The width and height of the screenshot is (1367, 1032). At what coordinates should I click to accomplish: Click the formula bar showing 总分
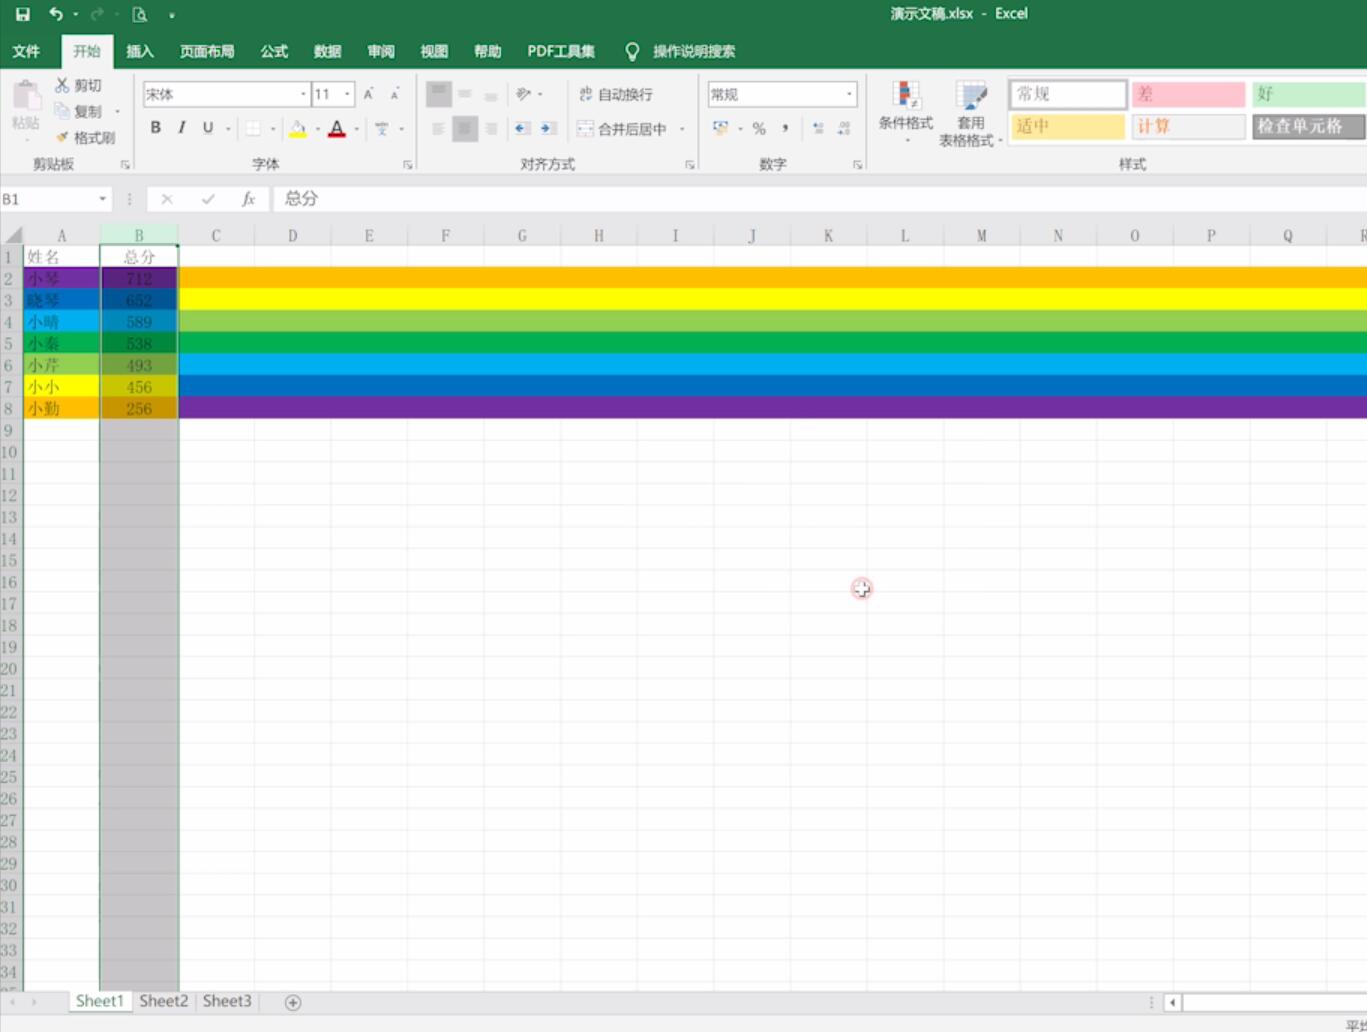[820, 199]
